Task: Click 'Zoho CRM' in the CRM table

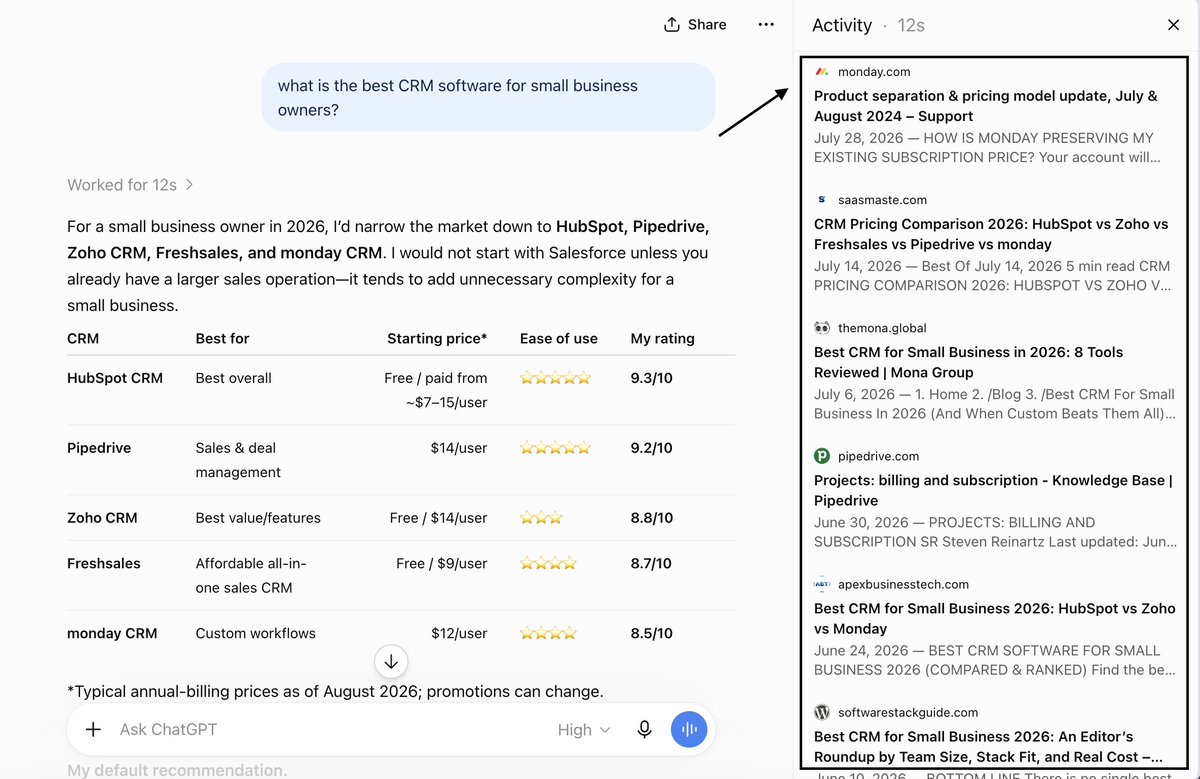Action: [102, 518]
